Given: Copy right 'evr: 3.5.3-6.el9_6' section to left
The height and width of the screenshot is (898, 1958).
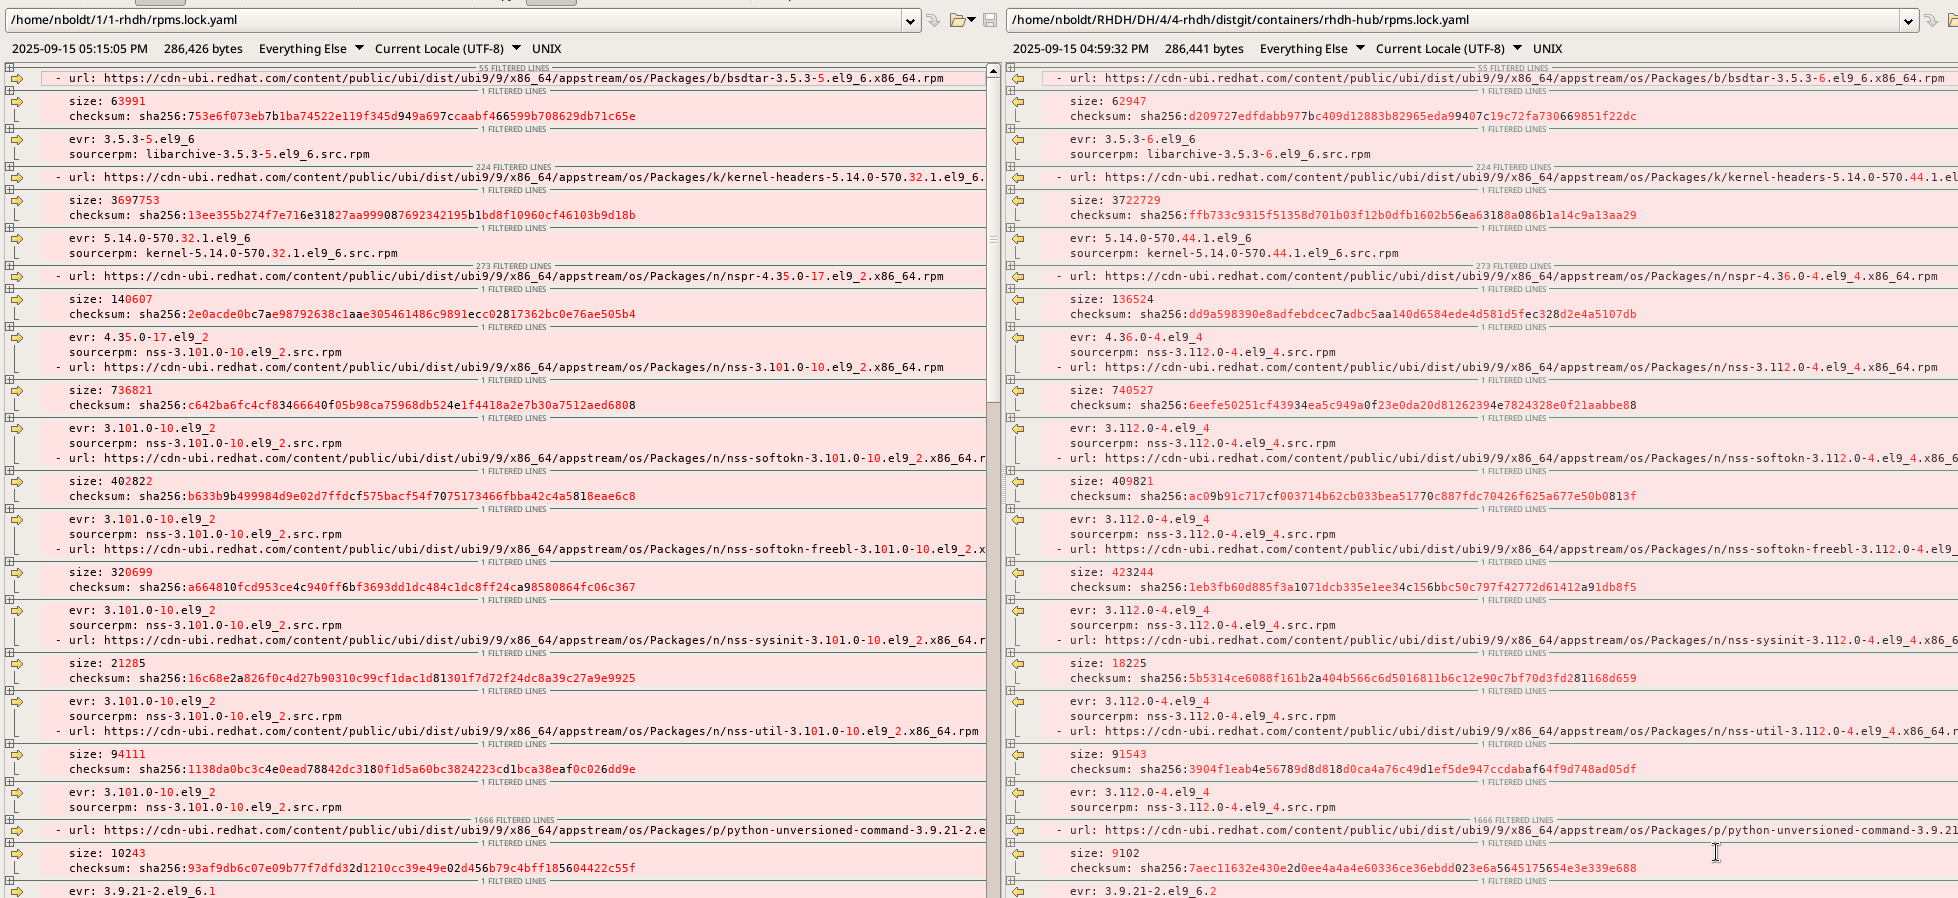Looking at the screenshot, I should (x=1018, y=139).
